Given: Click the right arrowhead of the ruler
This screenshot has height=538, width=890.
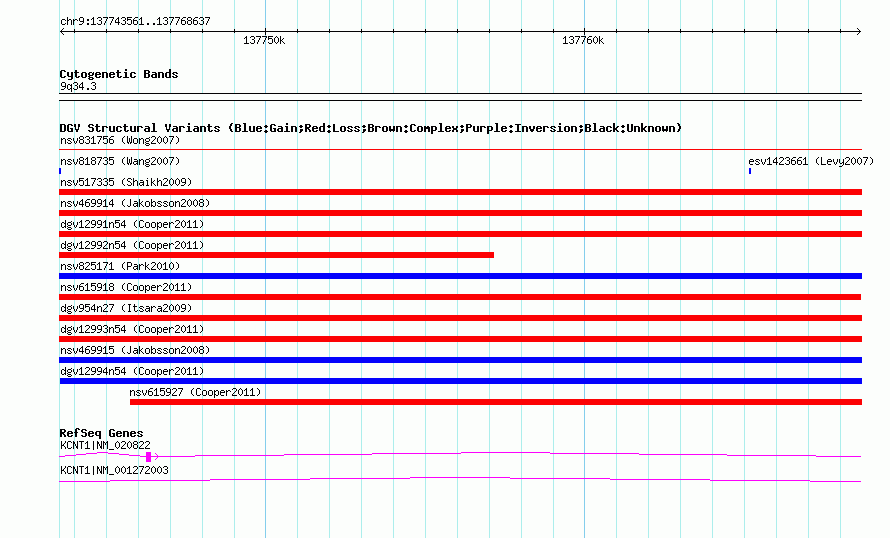Looking at the screenshot, I should [x=859, y=32].
